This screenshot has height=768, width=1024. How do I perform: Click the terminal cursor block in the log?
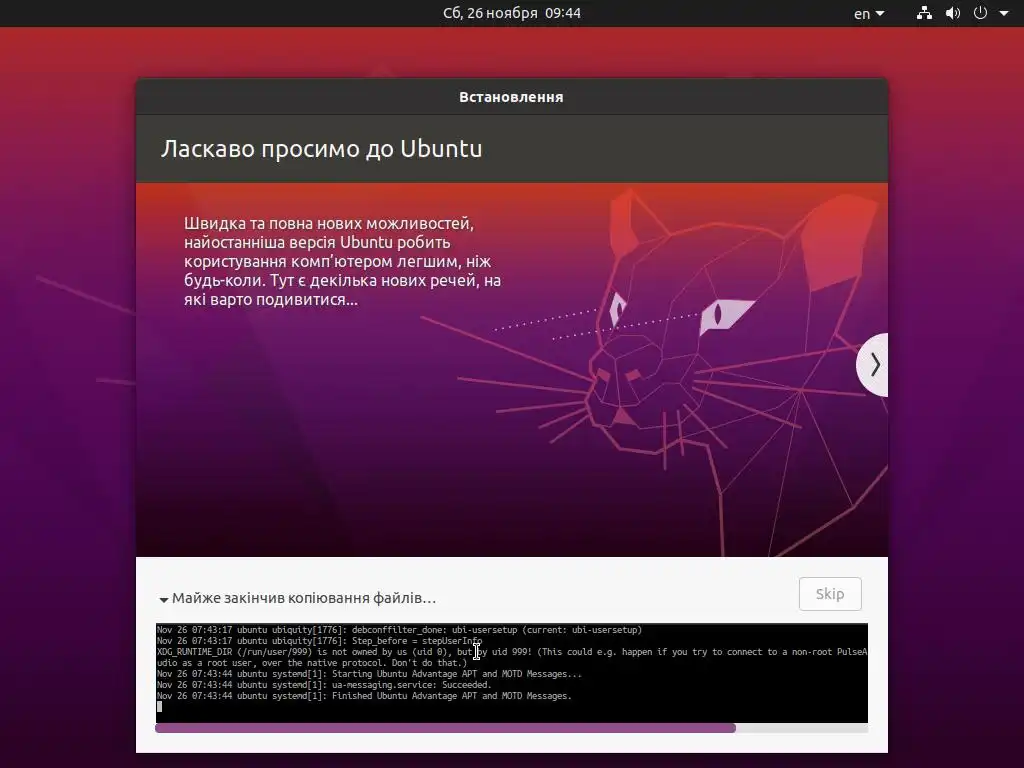[159, 707]
